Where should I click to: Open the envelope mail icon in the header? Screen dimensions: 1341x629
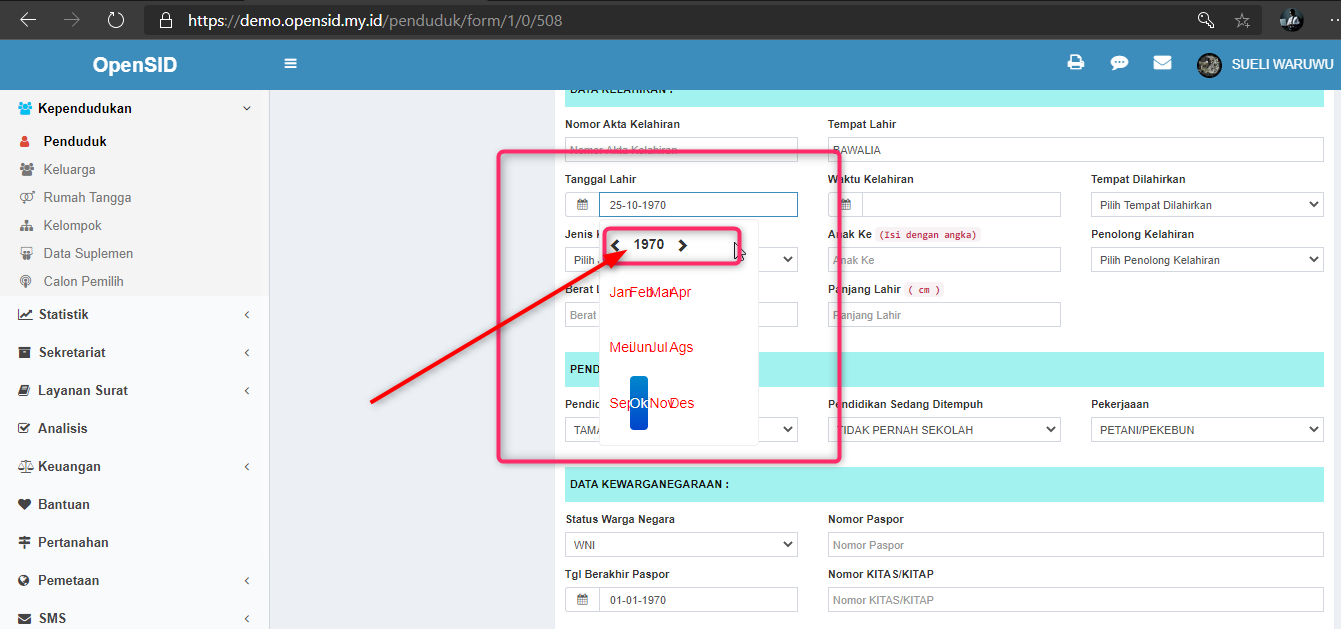click(1162, 62)
